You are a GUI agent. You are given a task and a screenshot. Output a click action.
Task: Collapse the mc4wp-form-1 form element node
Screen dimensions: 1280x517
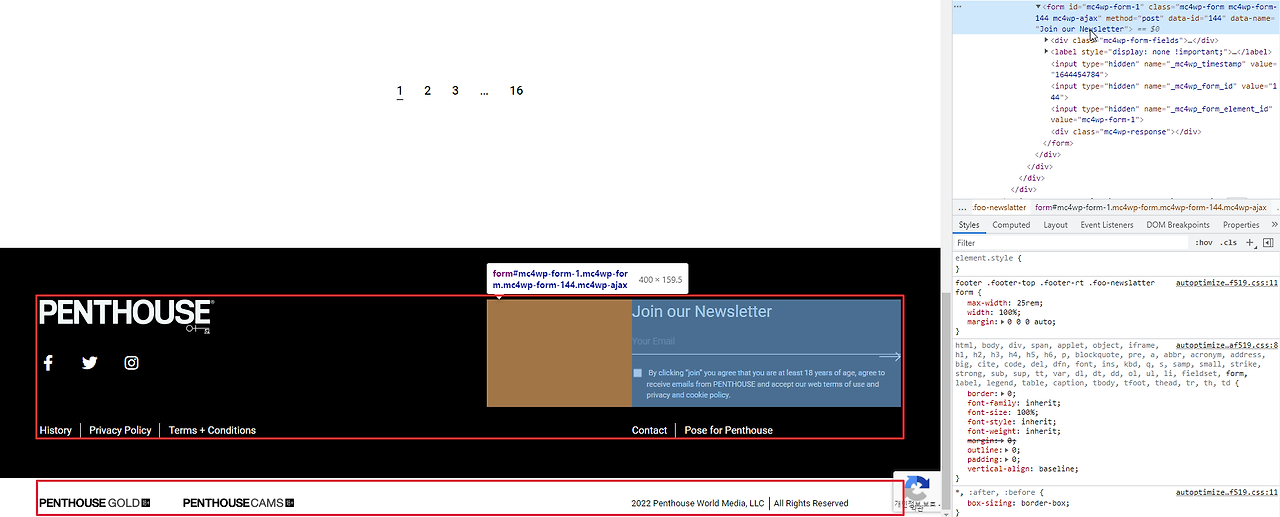pos(1038,7)
